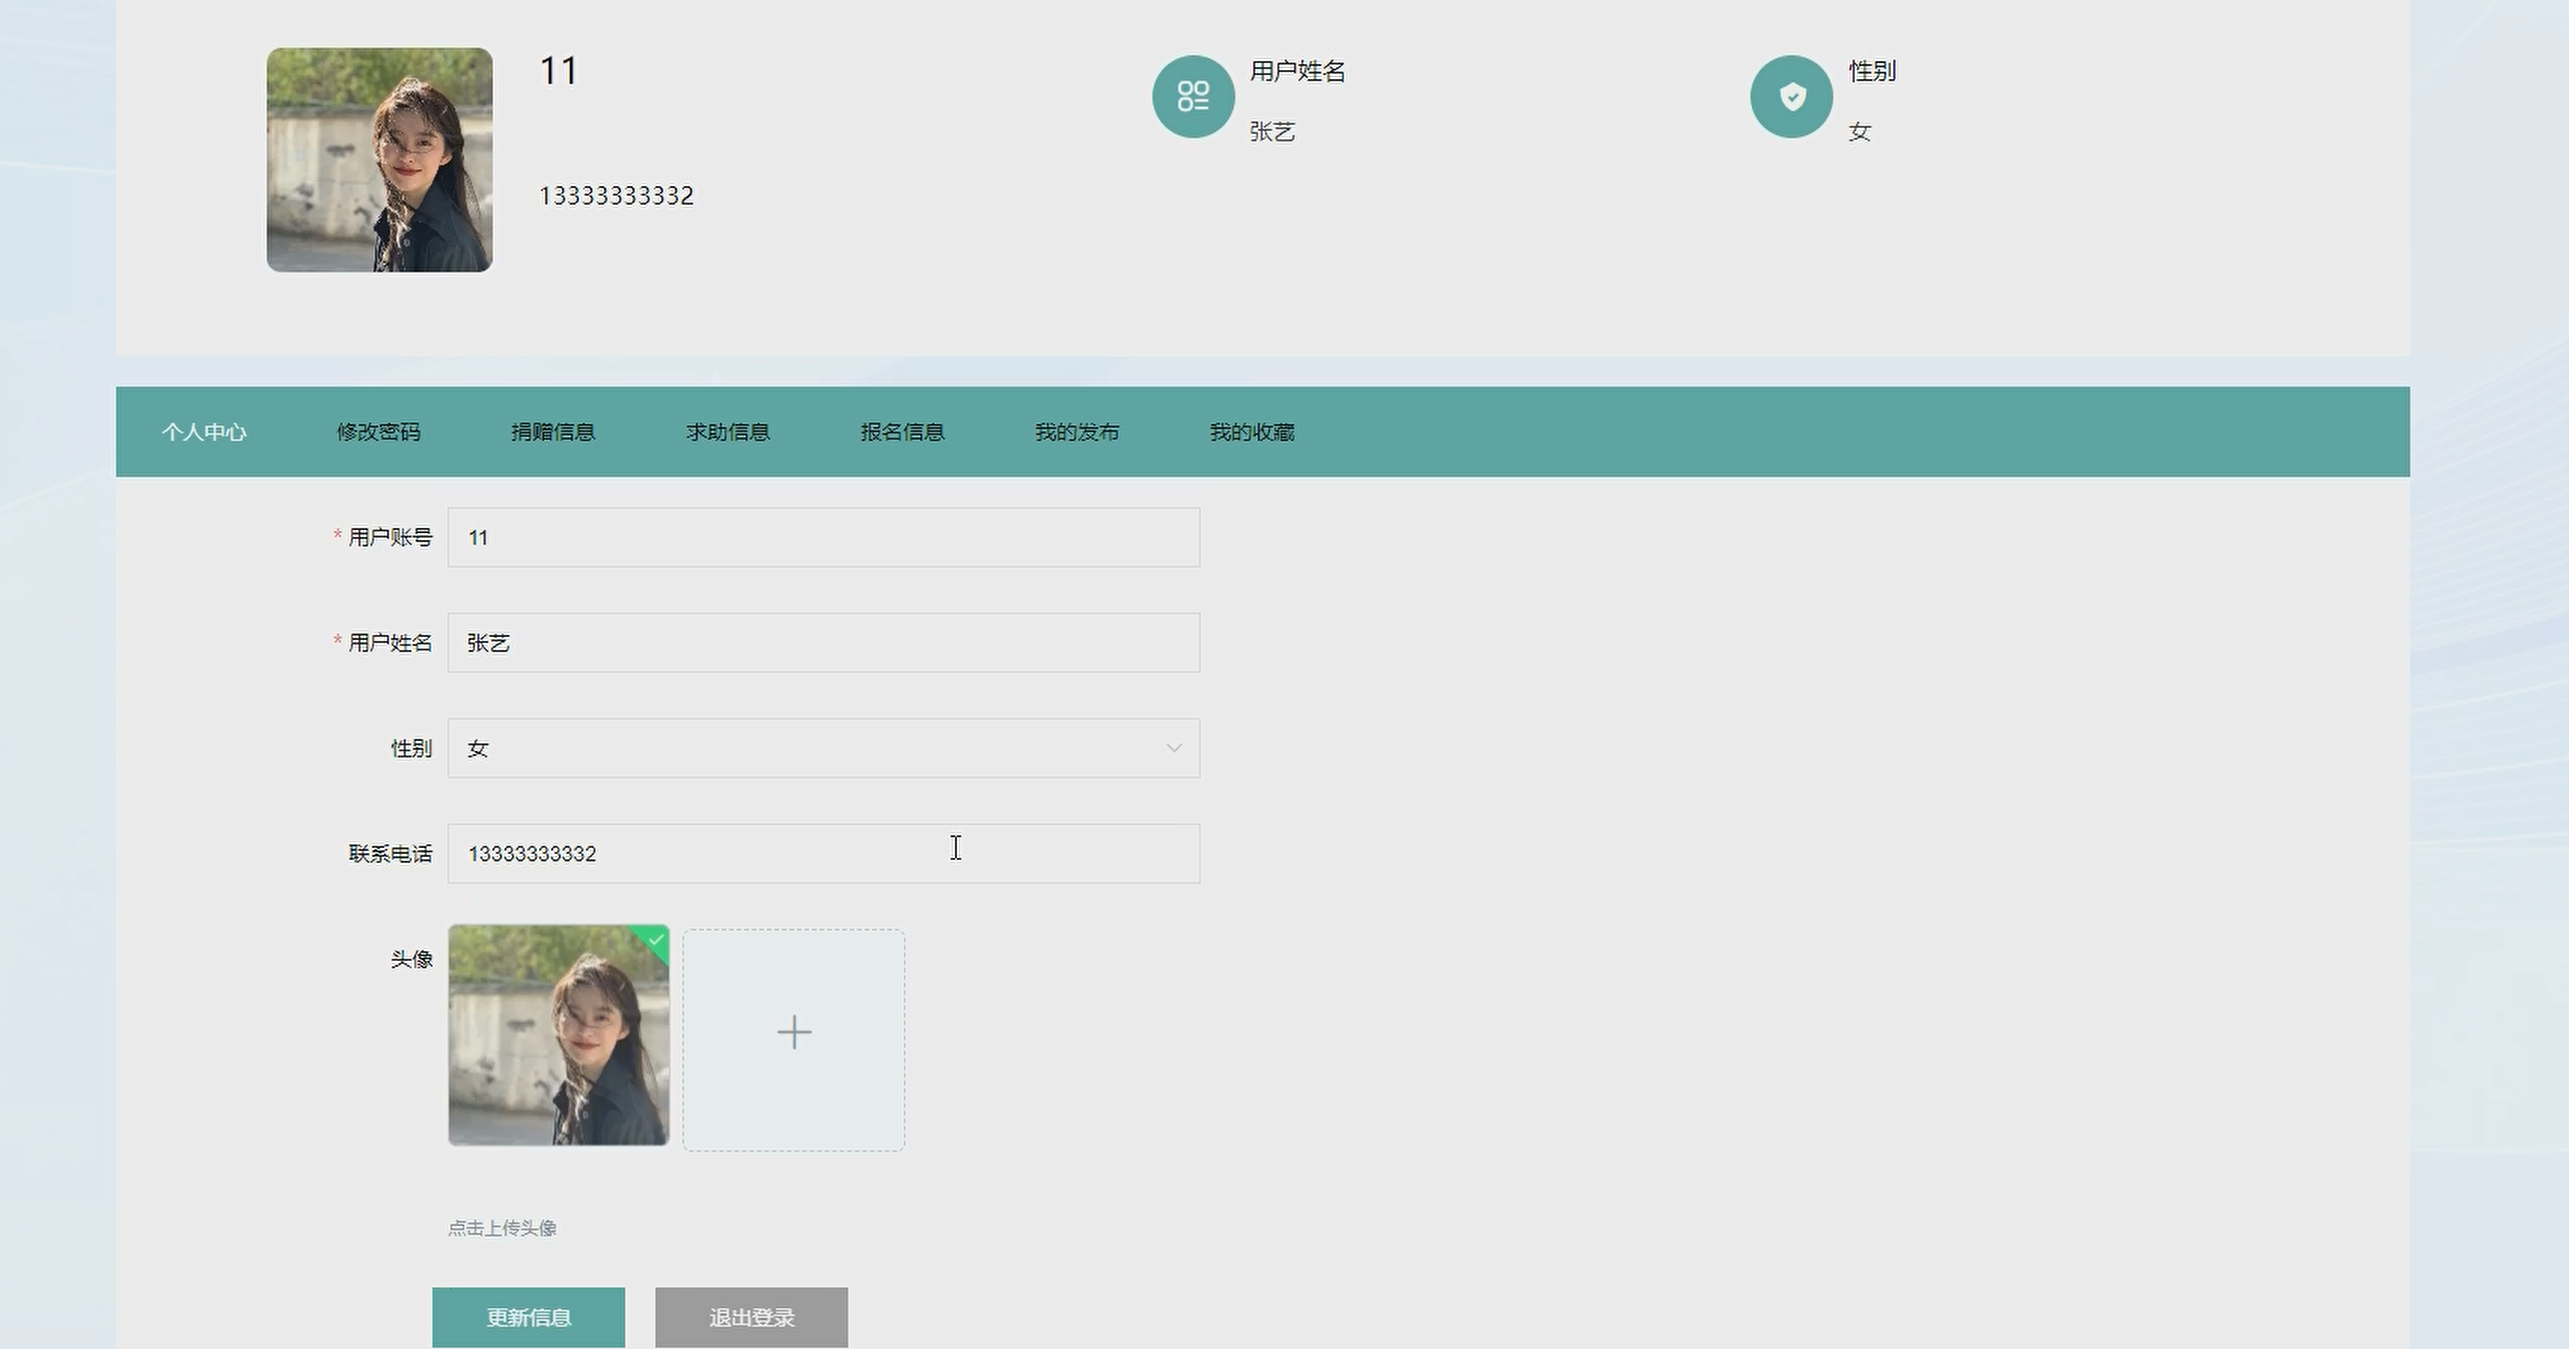Focus the 联系电话 input field
The width and height of the screenshot is (2569, 1349).
coord(824,854)
